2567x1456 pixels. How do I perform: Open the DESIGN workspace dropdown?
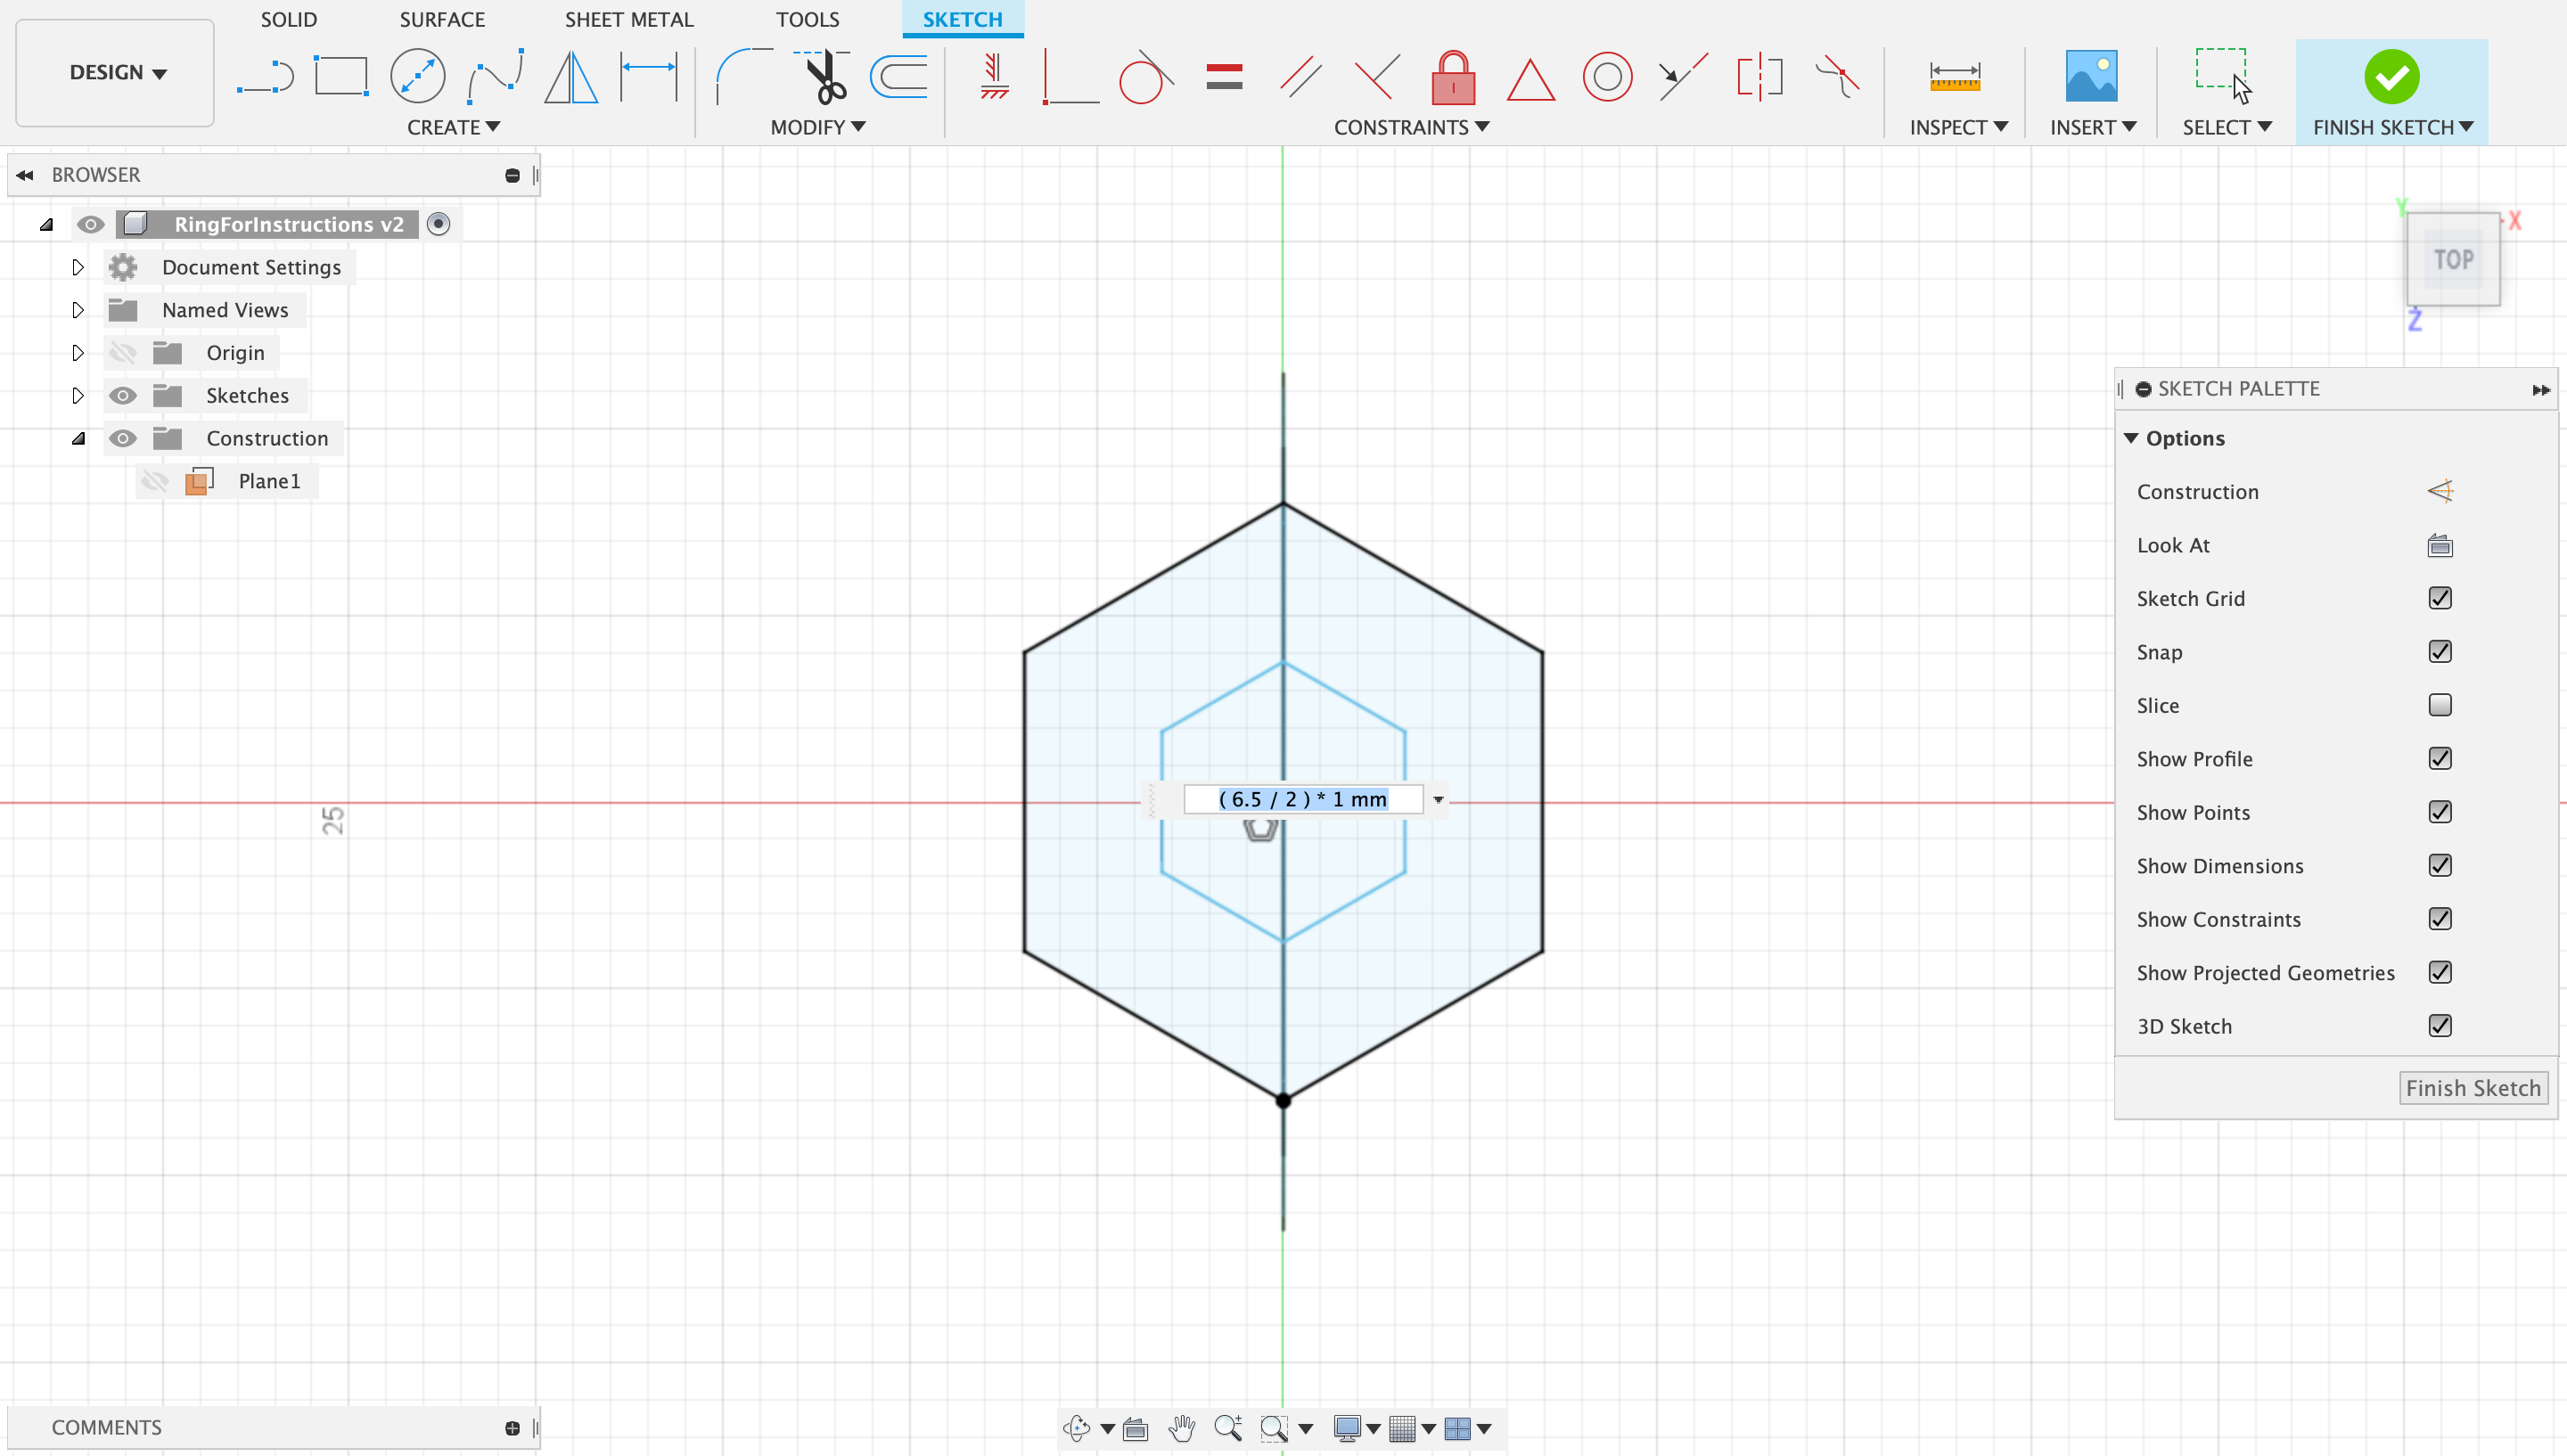(116, 72)
